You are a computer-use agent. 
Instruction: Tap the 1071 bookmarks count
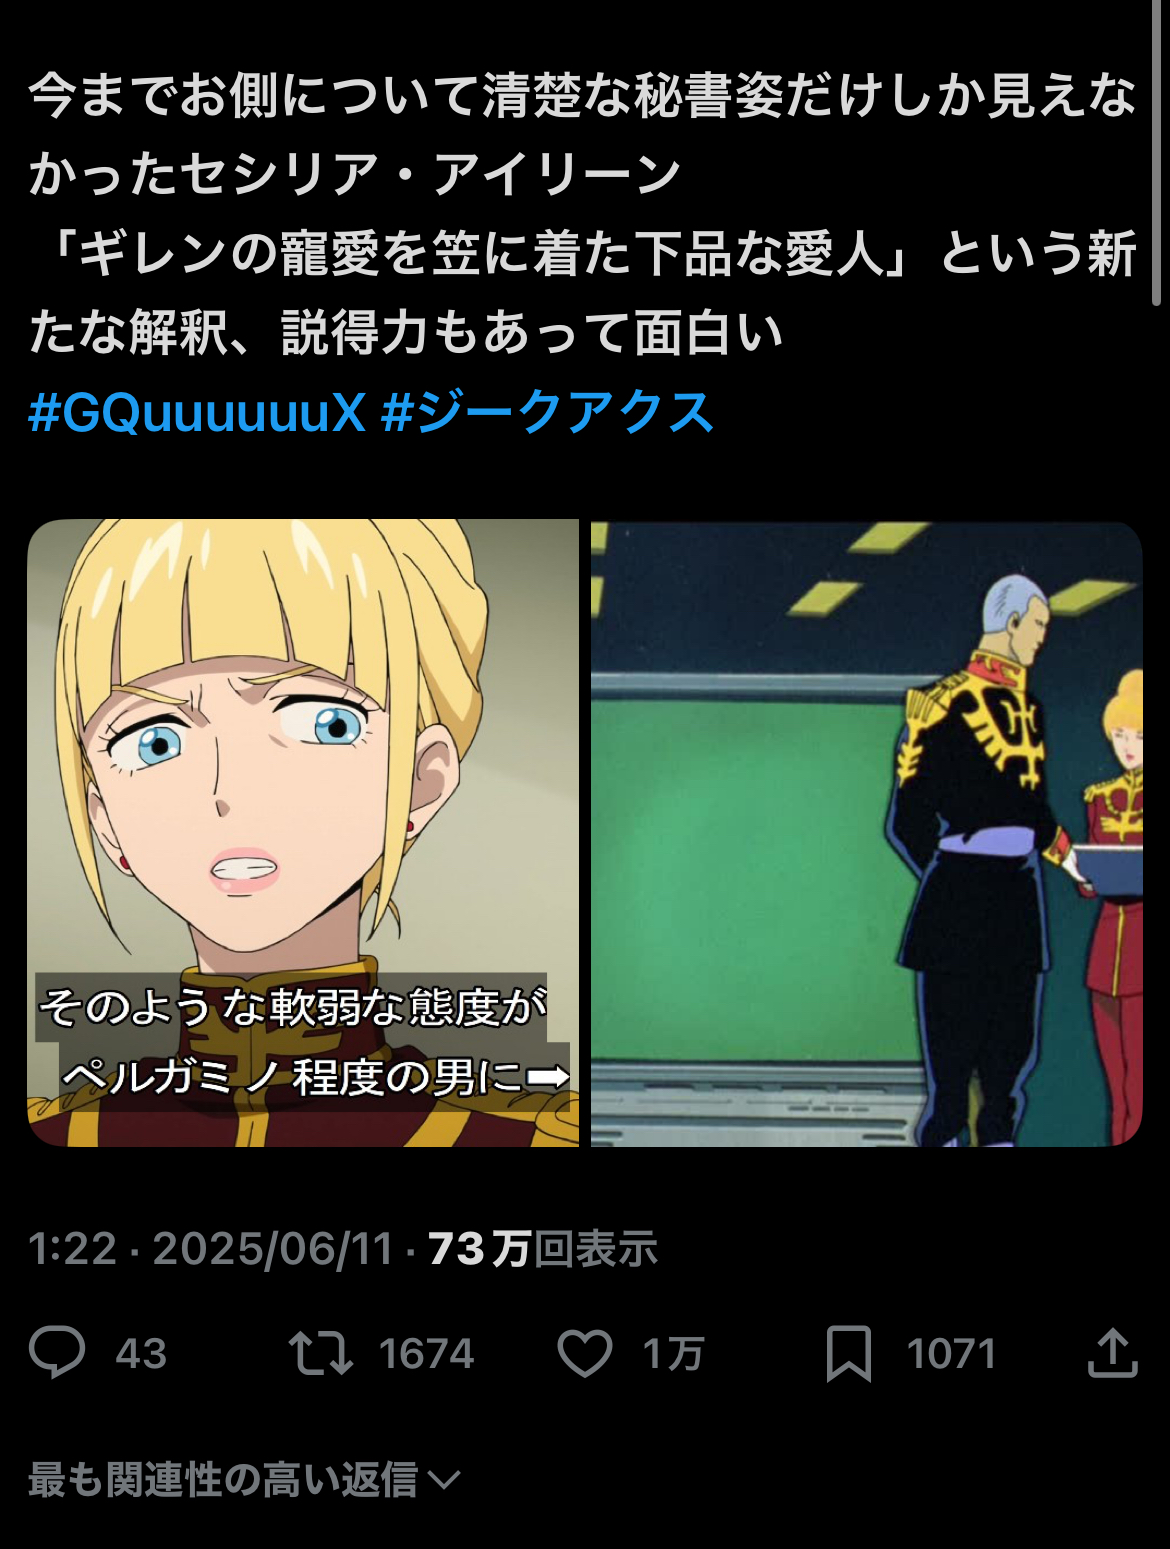[x=951, y=1354]
